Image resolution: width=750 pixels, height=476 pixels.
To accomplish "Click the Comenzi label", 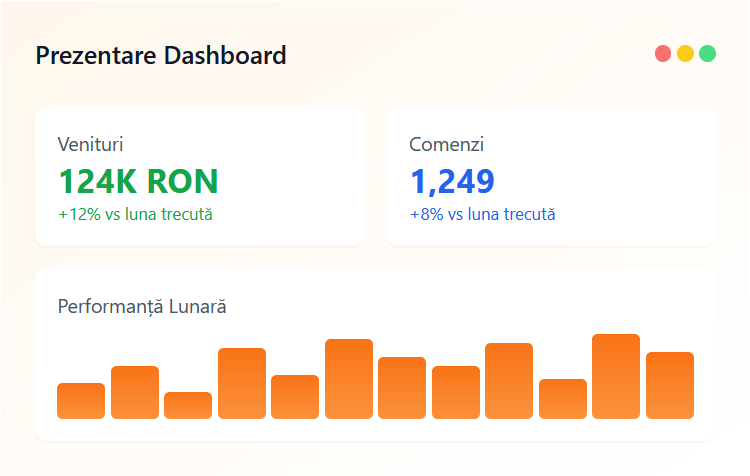I will pyautogui.click(x=446, y=144).
